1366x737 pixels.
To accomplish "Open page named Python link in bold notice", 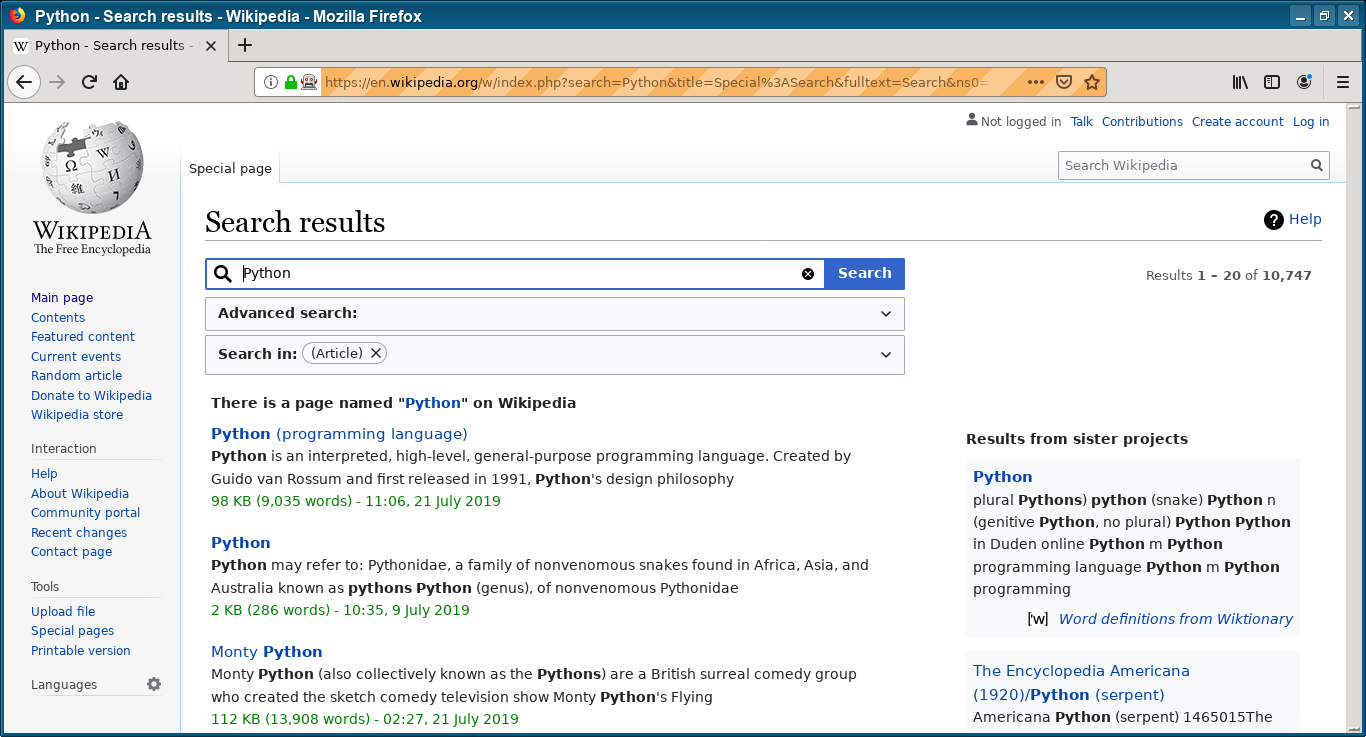I will click(x=433, y=403).
